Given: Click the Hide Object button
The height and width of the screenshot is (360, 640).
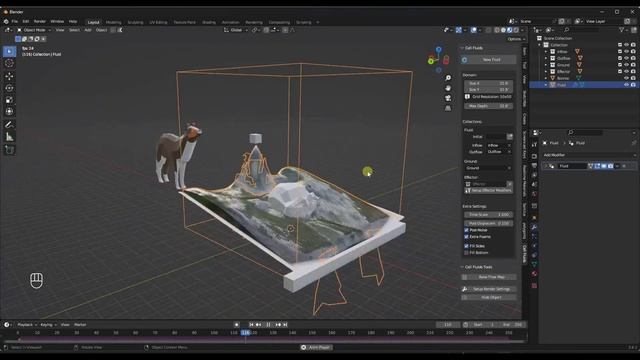Looking at the screenshot, I should (489, 298).
